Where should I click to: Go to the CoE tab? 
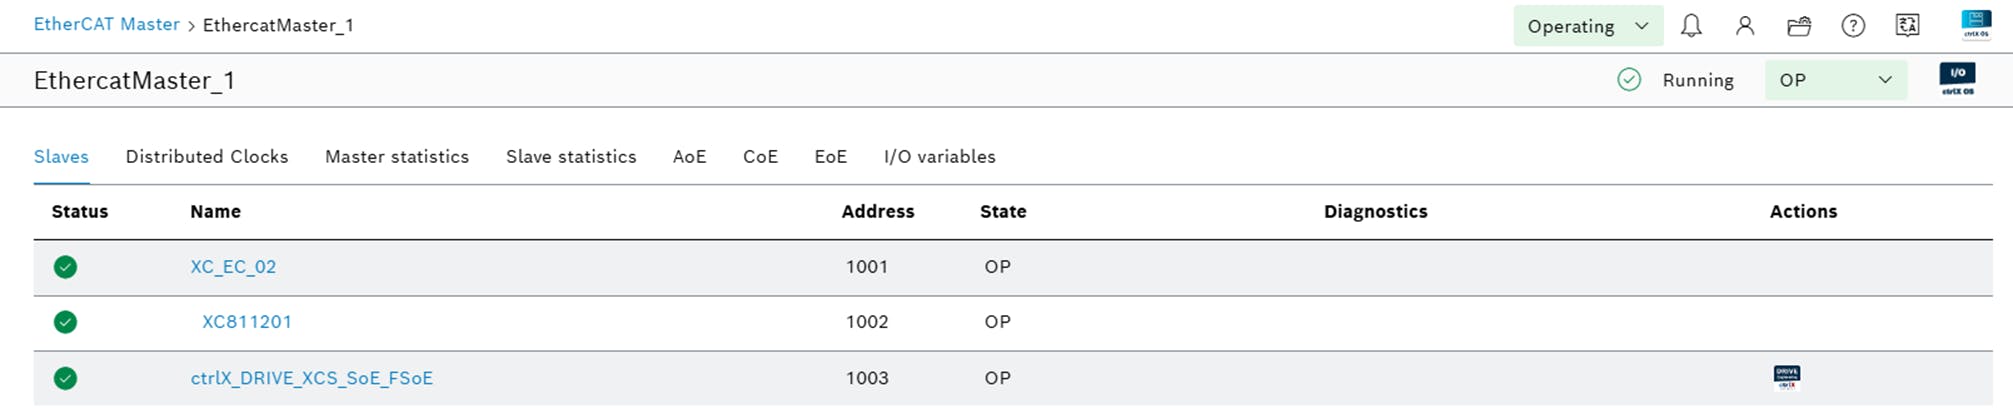[x=760, y=157]
